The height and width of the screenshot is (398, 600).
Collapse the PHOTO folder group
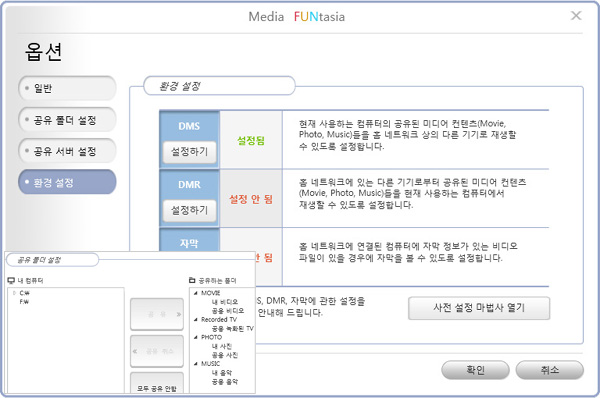196,337
